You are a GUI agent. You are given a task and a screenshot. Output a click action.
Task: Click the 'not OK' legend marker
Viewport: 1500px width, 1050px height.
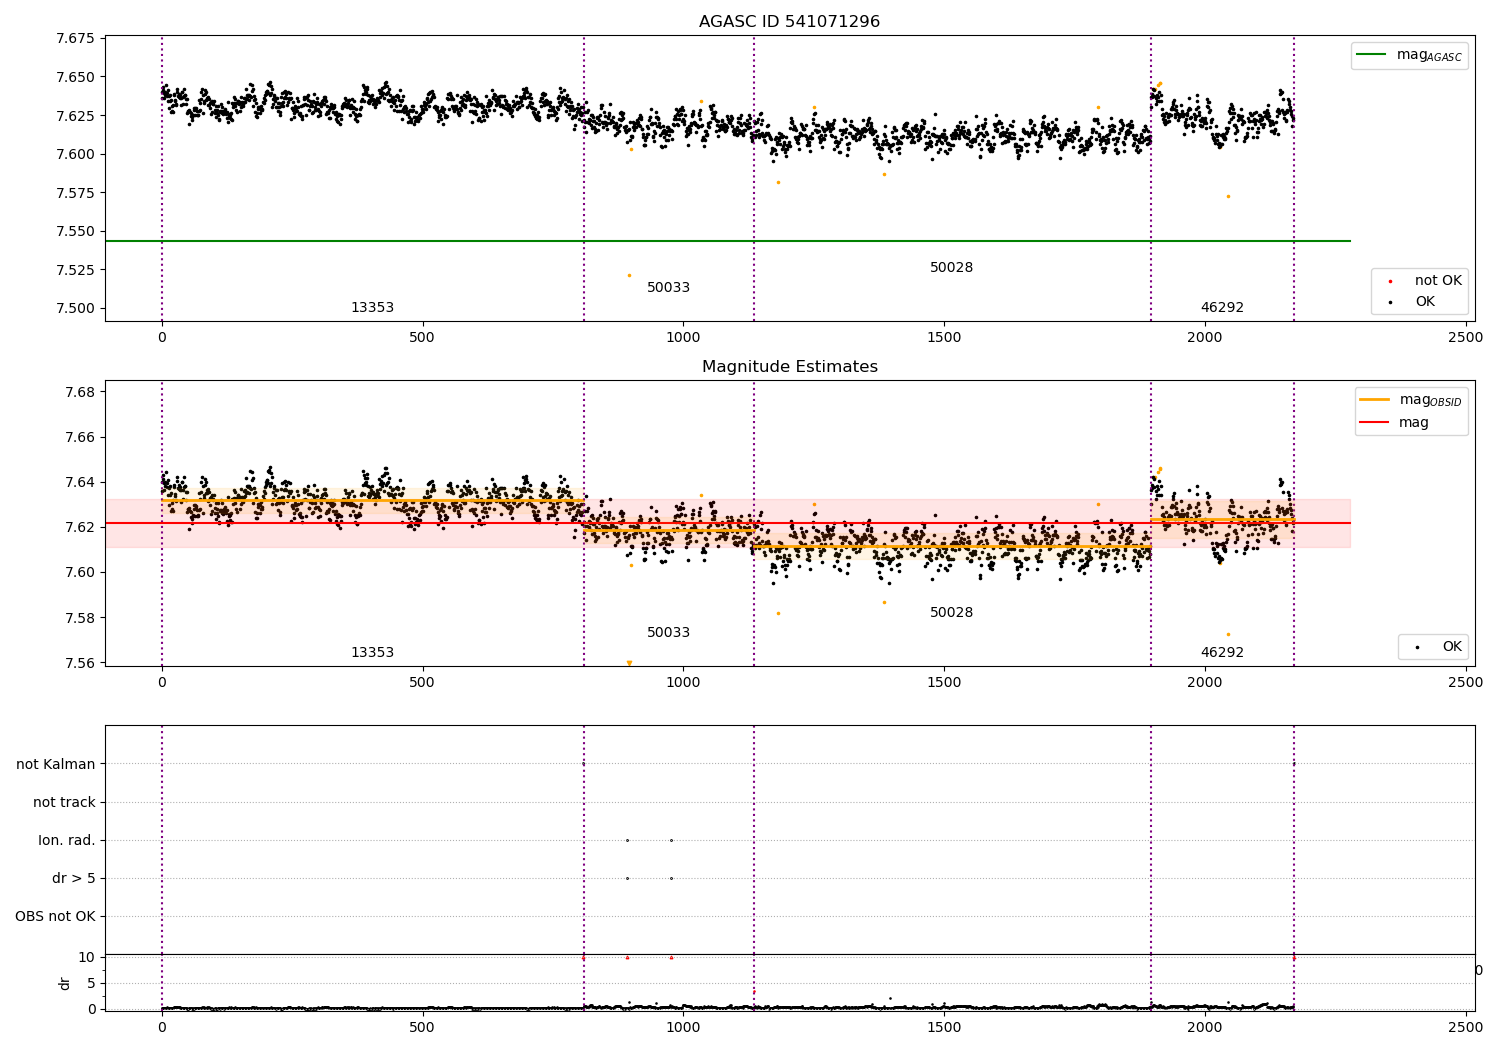(1390, 281)
